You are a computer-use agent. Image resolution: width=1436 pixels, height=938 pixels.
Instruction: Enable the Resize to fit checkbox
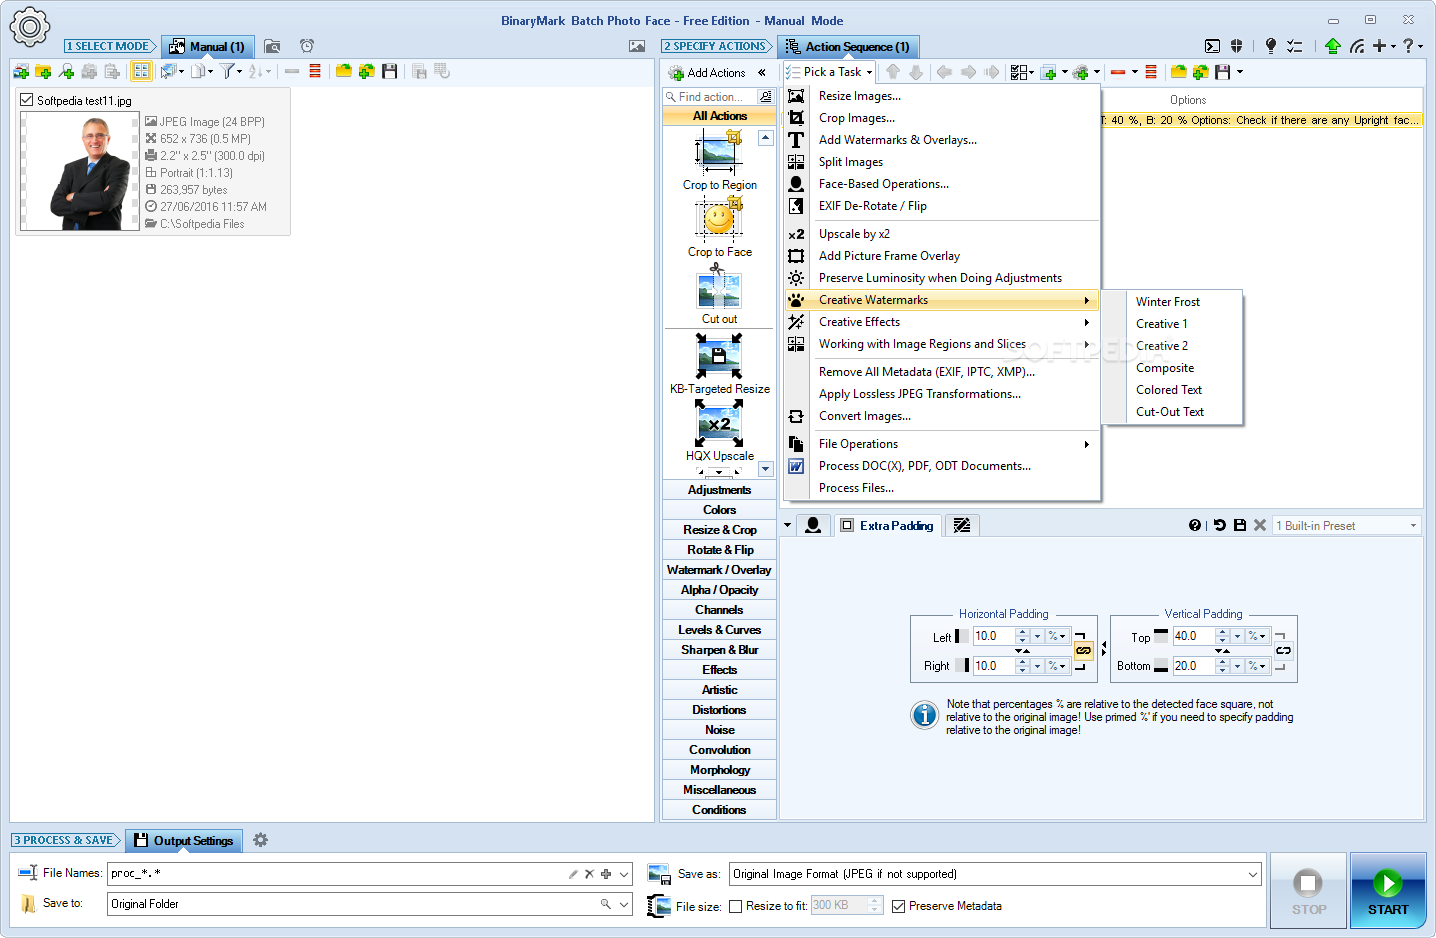click(x=736, y=906)
